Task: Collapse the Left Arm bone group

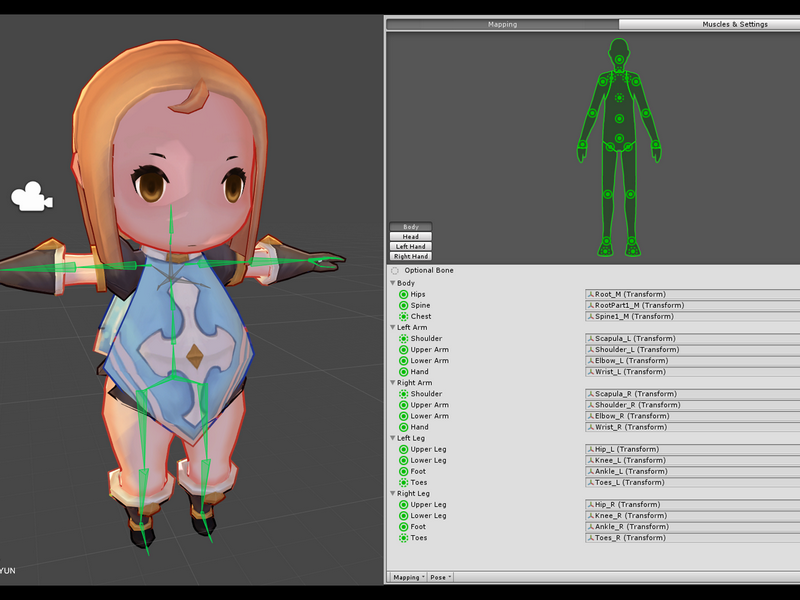Action: (393, 327)
